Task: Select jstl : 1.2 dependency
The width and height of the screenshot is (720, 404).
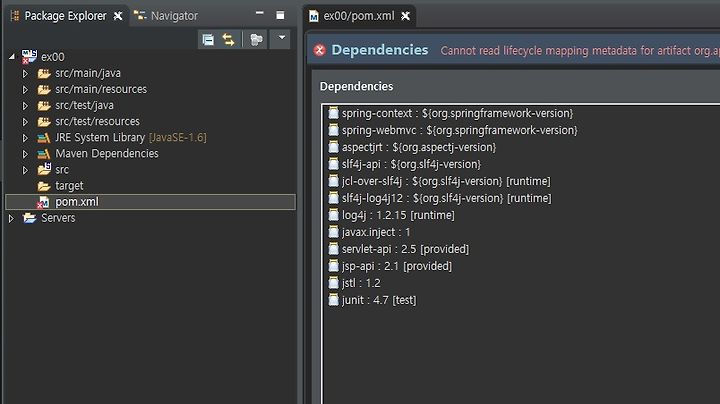Action: coord(361,283)
